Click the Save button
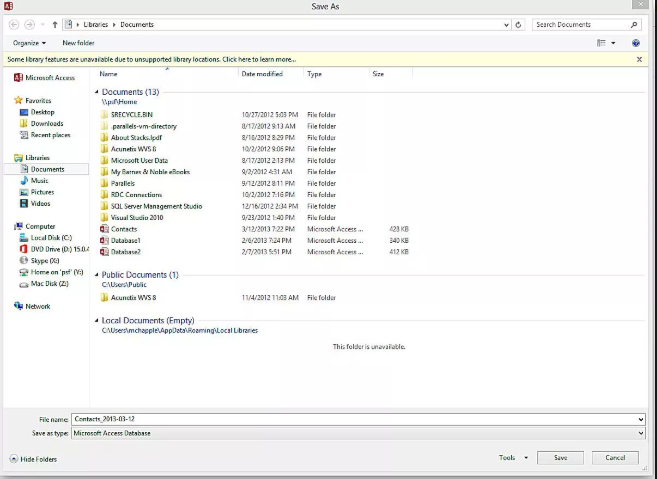 (x=560, y=458)
